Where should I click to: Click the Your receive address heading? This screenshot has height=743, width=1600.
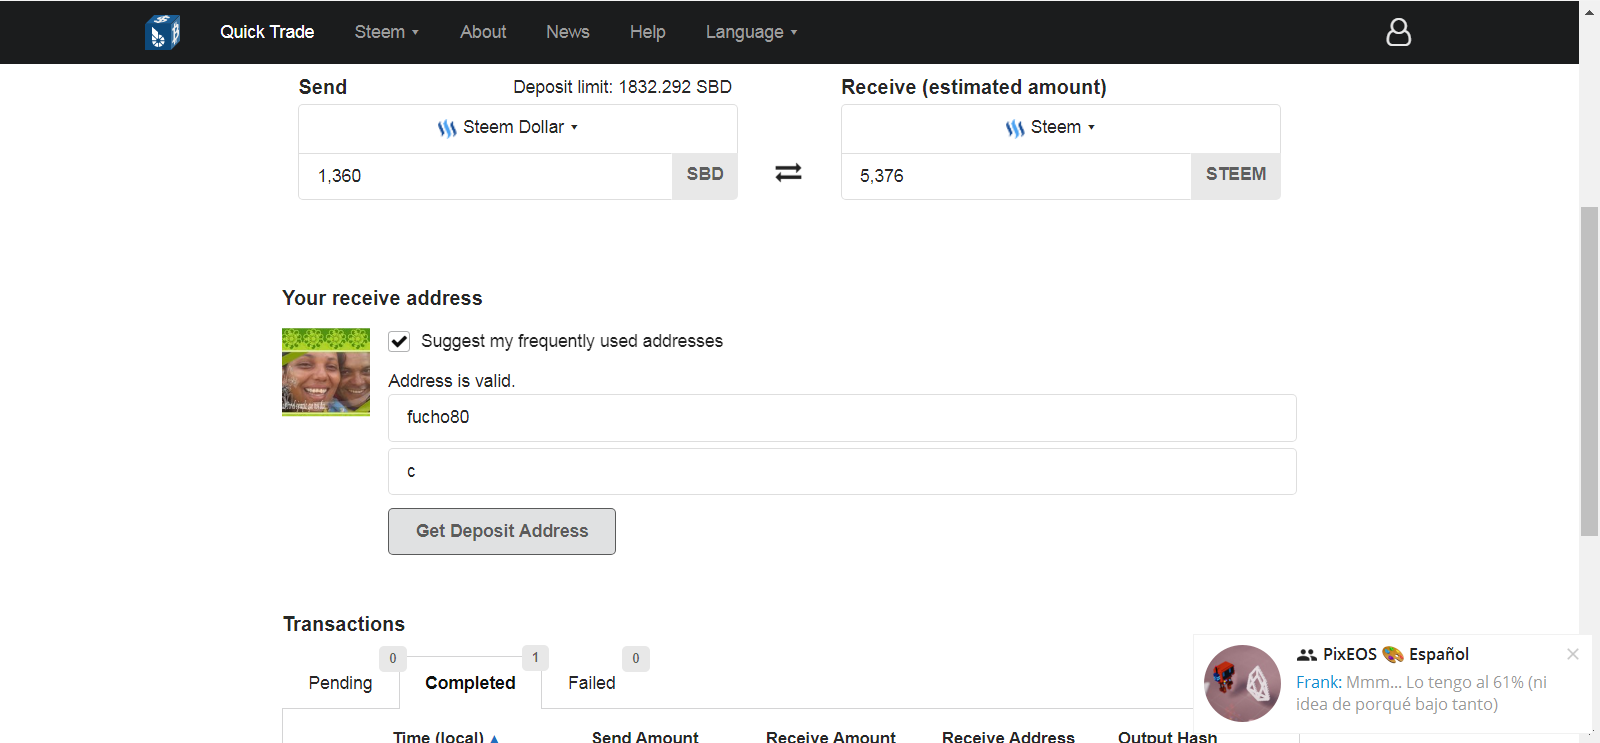coord(382,298)
